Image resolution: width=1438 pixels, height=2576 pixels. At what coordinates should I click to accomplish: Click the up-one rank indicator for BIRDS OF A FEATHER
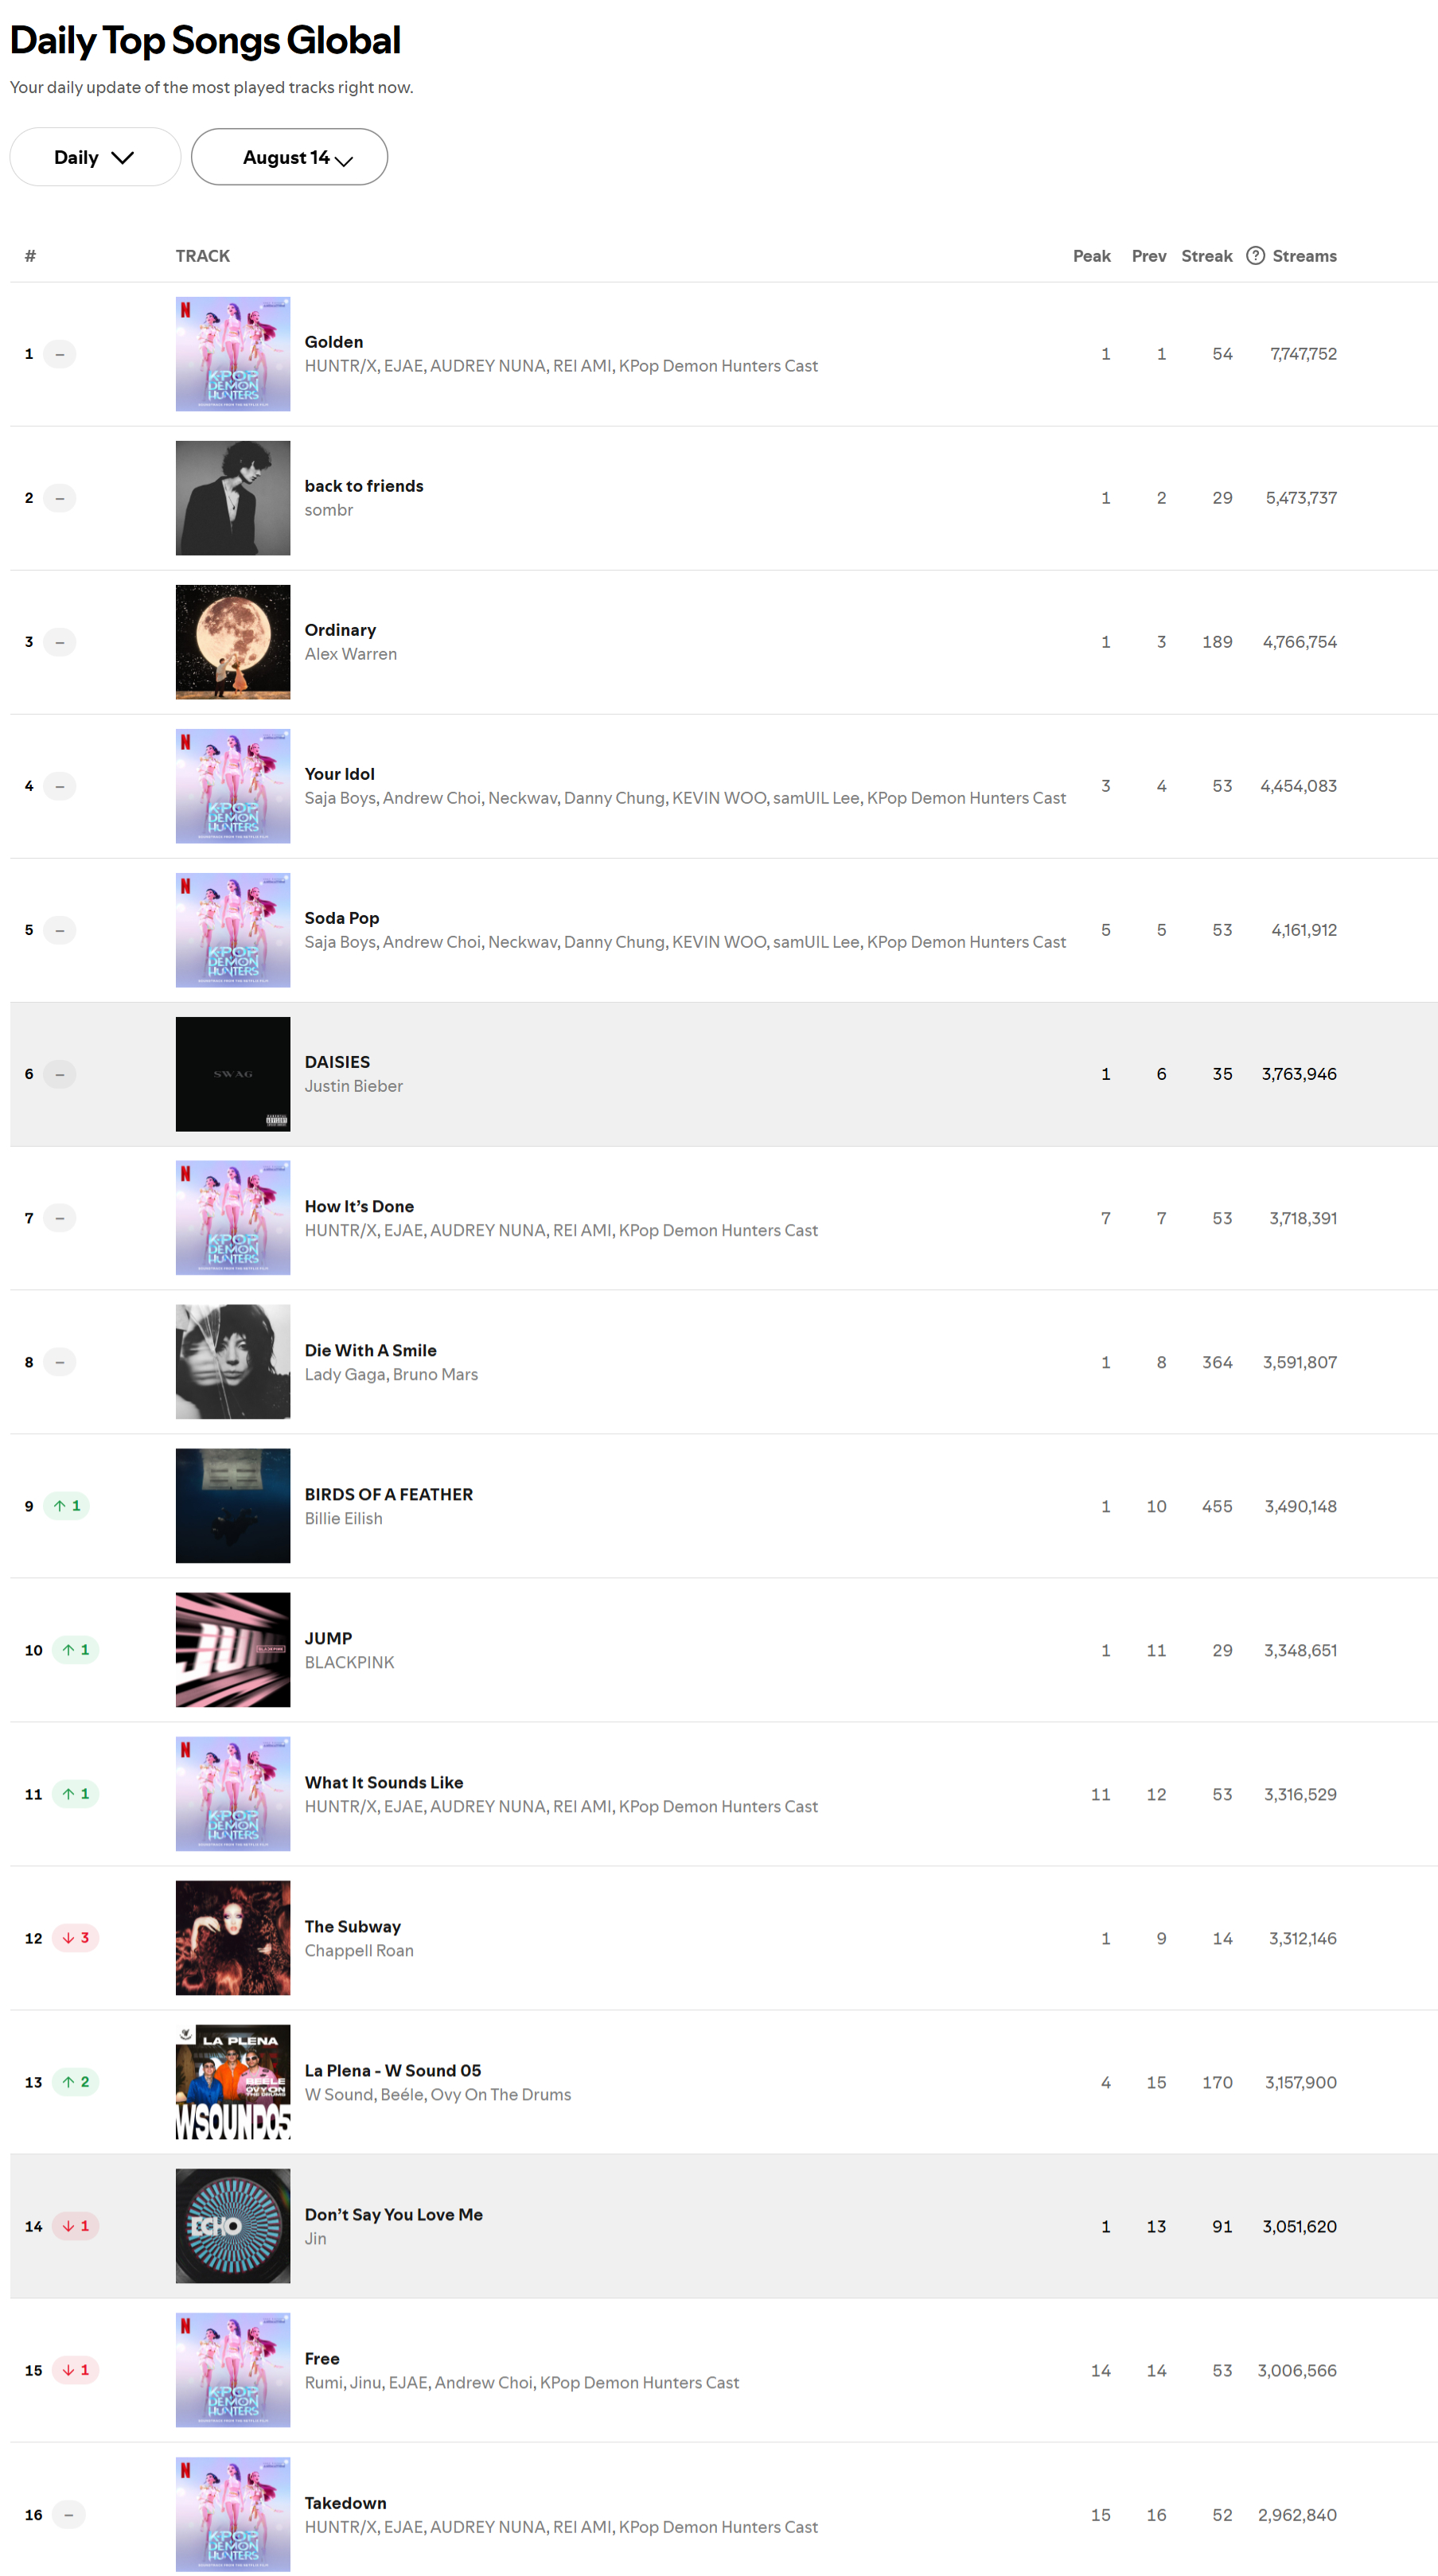tap(67, 1505)
